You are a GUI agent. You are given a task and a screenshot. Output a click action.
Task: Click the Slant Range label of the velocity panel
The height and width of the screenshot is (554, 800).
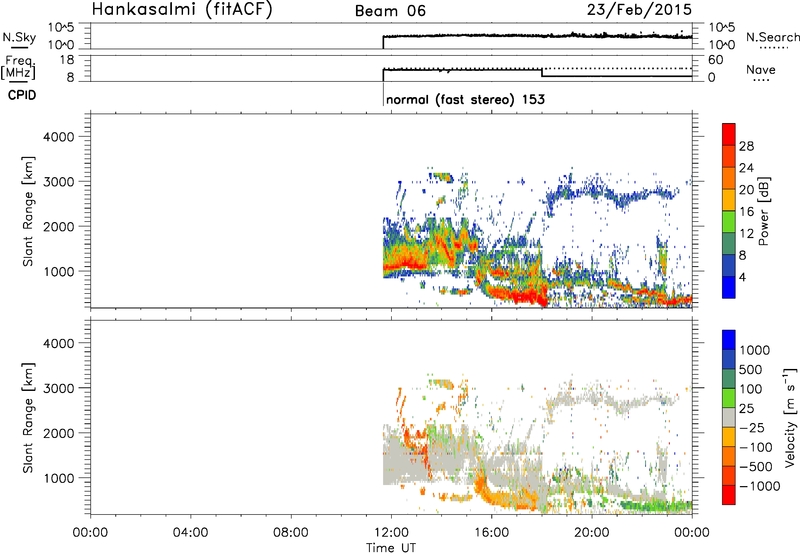click(28, 417)
